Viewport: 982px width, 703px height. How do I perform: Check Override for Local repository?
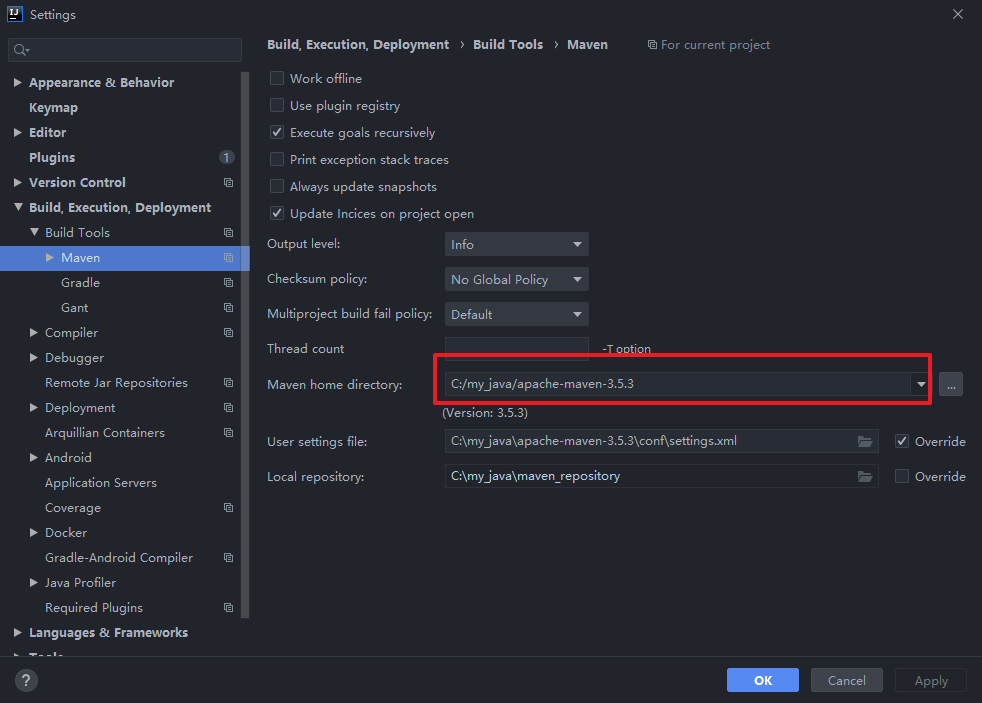click(902, 476)
